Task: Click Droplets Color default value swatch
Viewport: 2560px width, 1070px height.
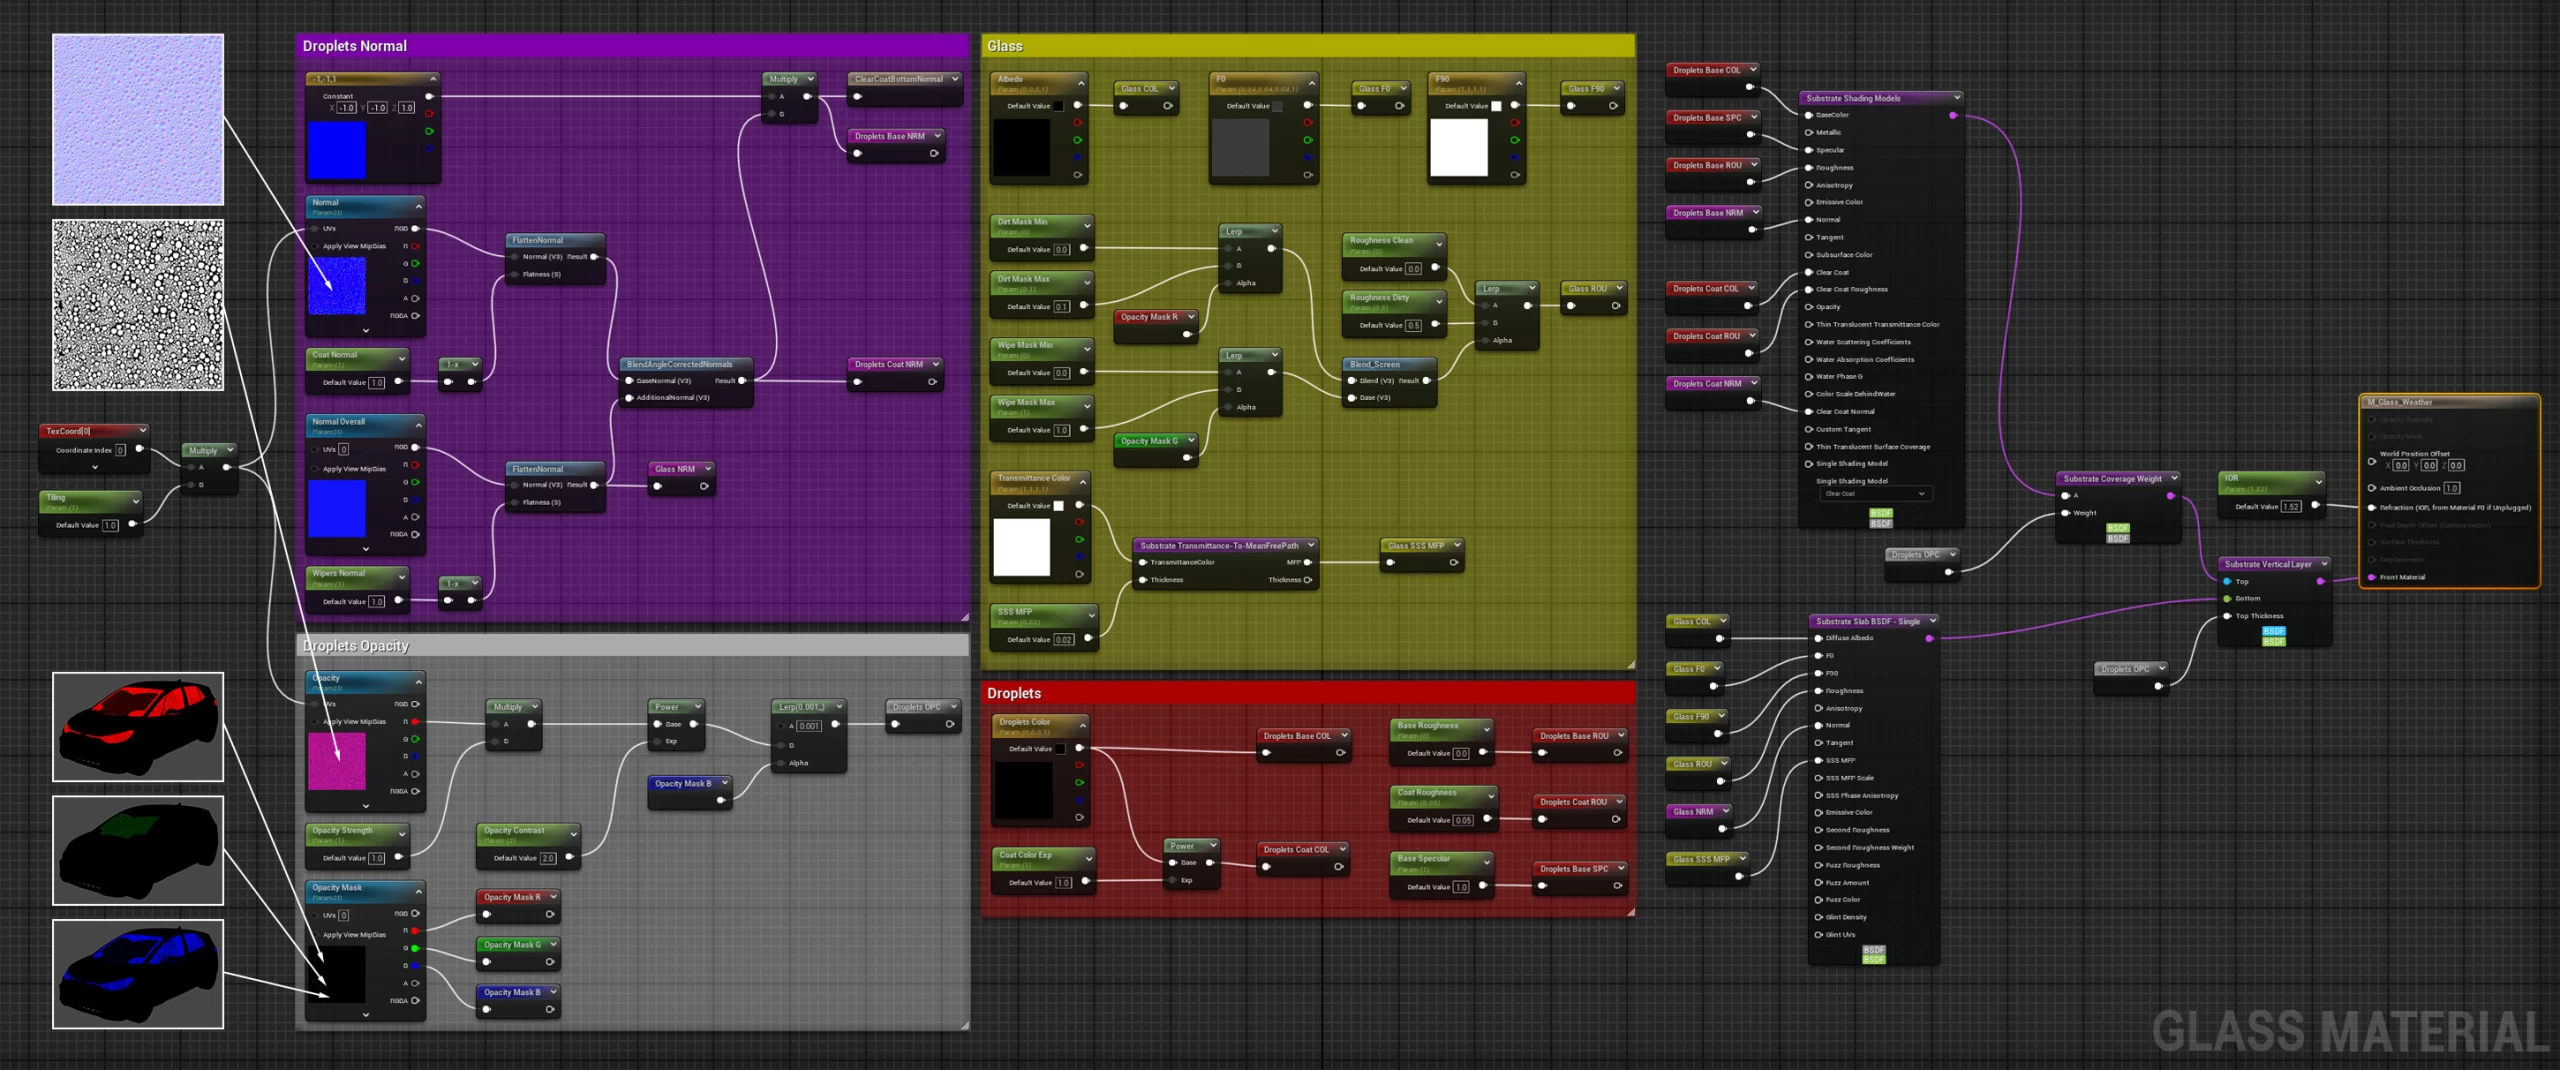Action: click(1060, 749)
